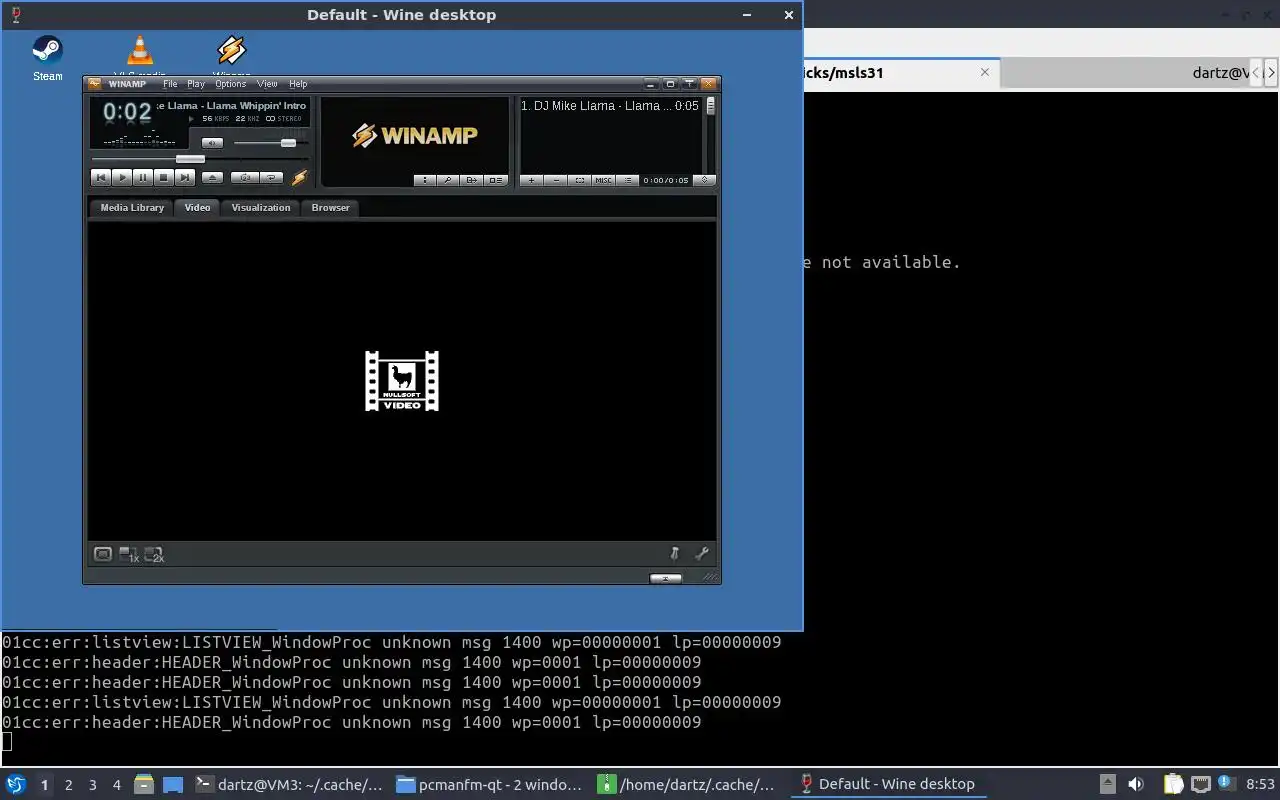Select playlist entry DJ Mike Llama

tap(610, 105)
